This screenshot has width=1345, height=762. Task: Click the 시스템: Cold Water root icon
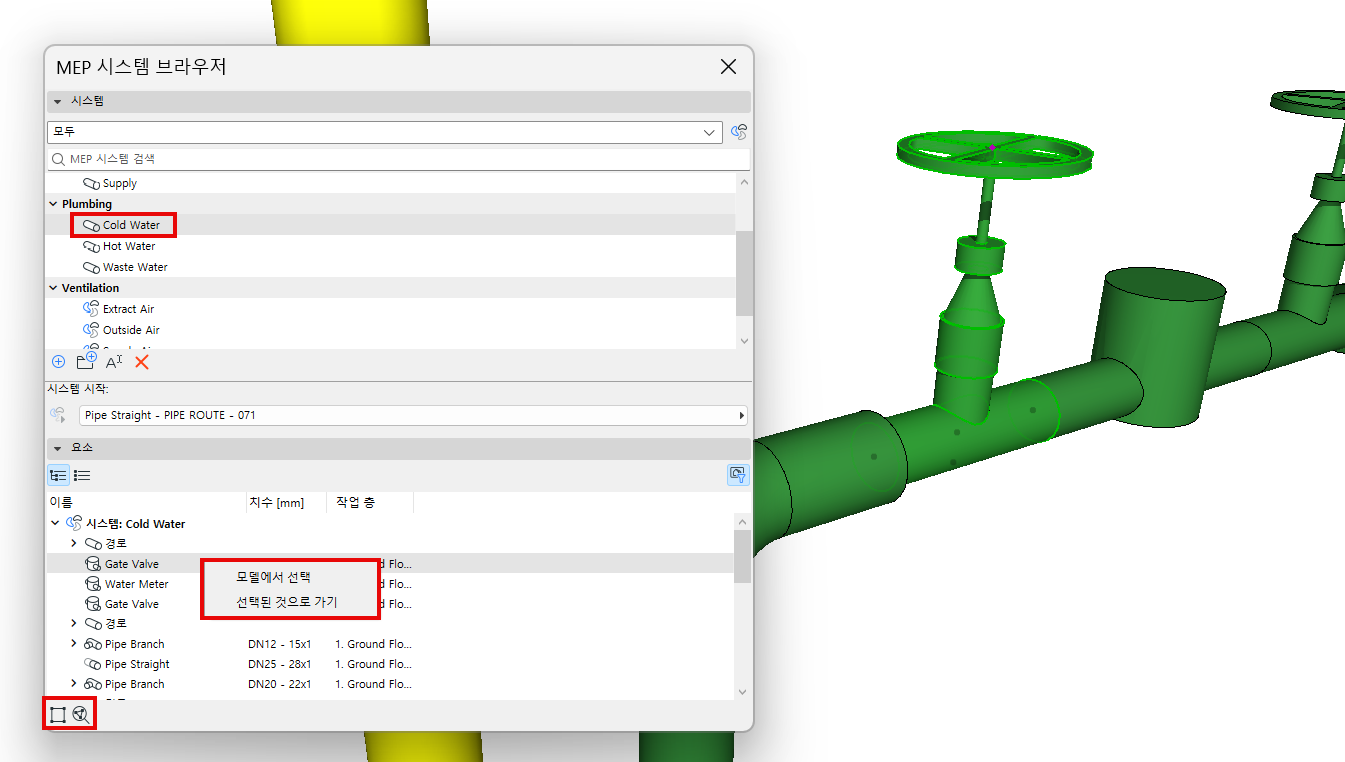73,523
